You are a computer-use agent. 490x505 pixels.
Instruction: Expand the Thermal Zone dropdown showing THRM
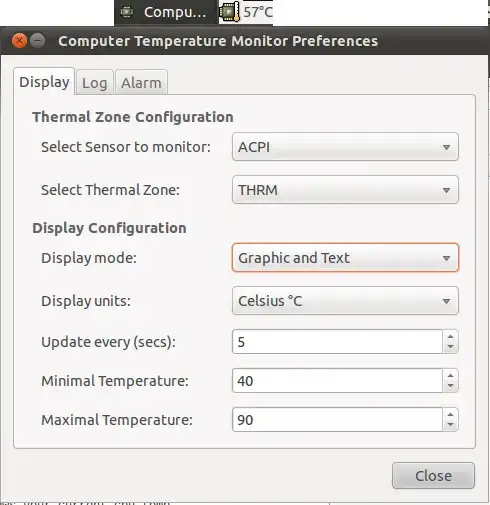[345, 190]
